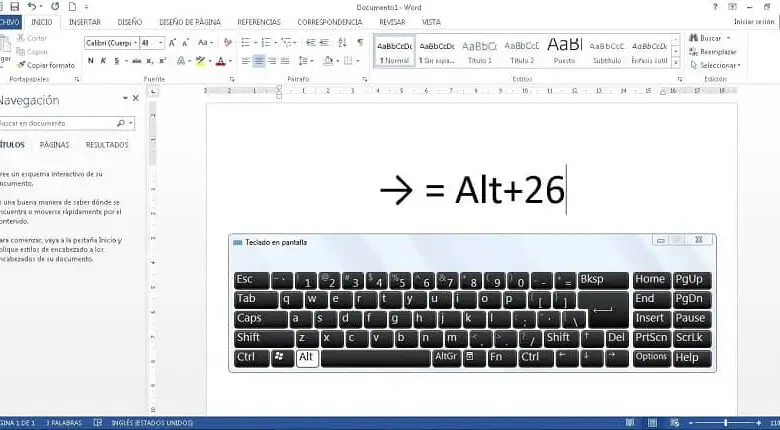The width and height of the screenshot is (780, 430).
Task: Toggle italic K formatting
Action: point(103,61)
